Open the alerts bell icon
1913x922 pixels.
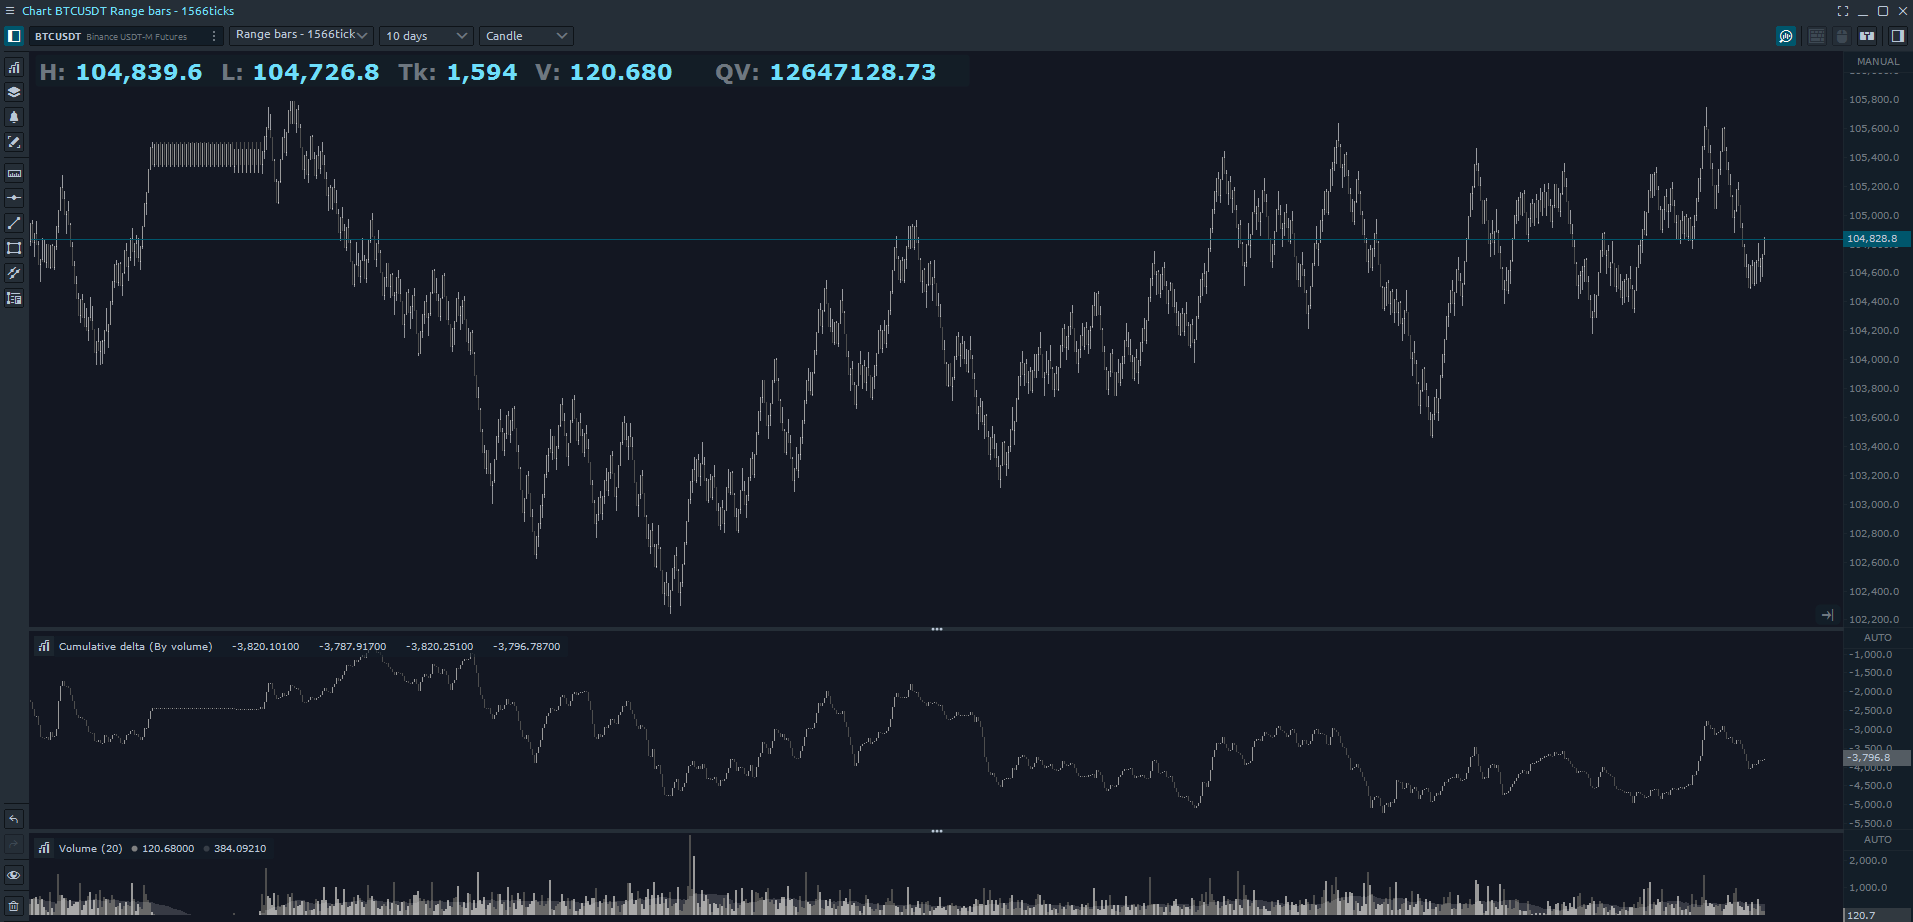point(14,117)
